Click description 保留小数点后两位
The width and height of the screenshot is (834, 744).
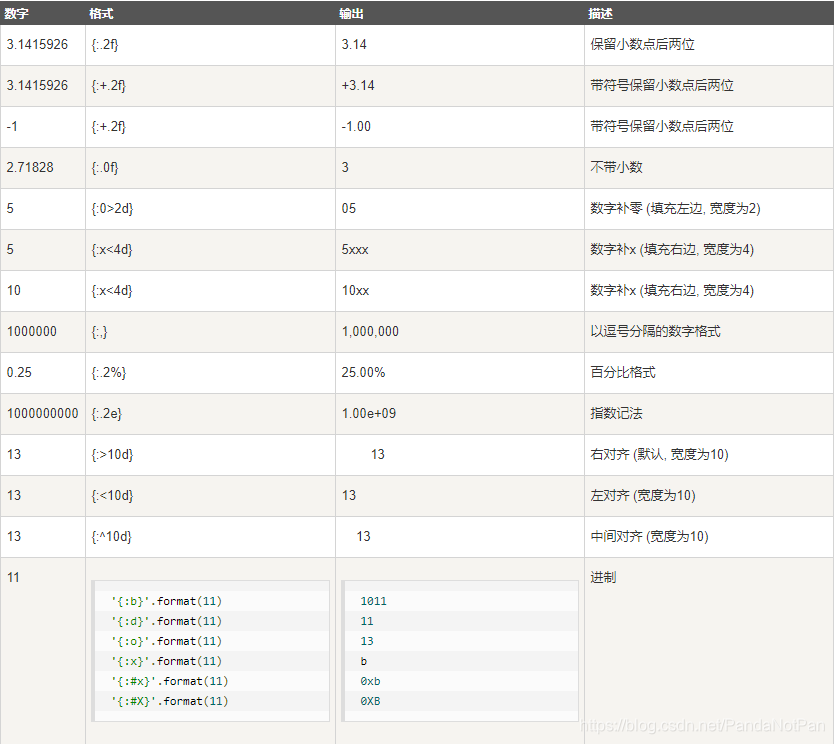click(x=642, y=45)
